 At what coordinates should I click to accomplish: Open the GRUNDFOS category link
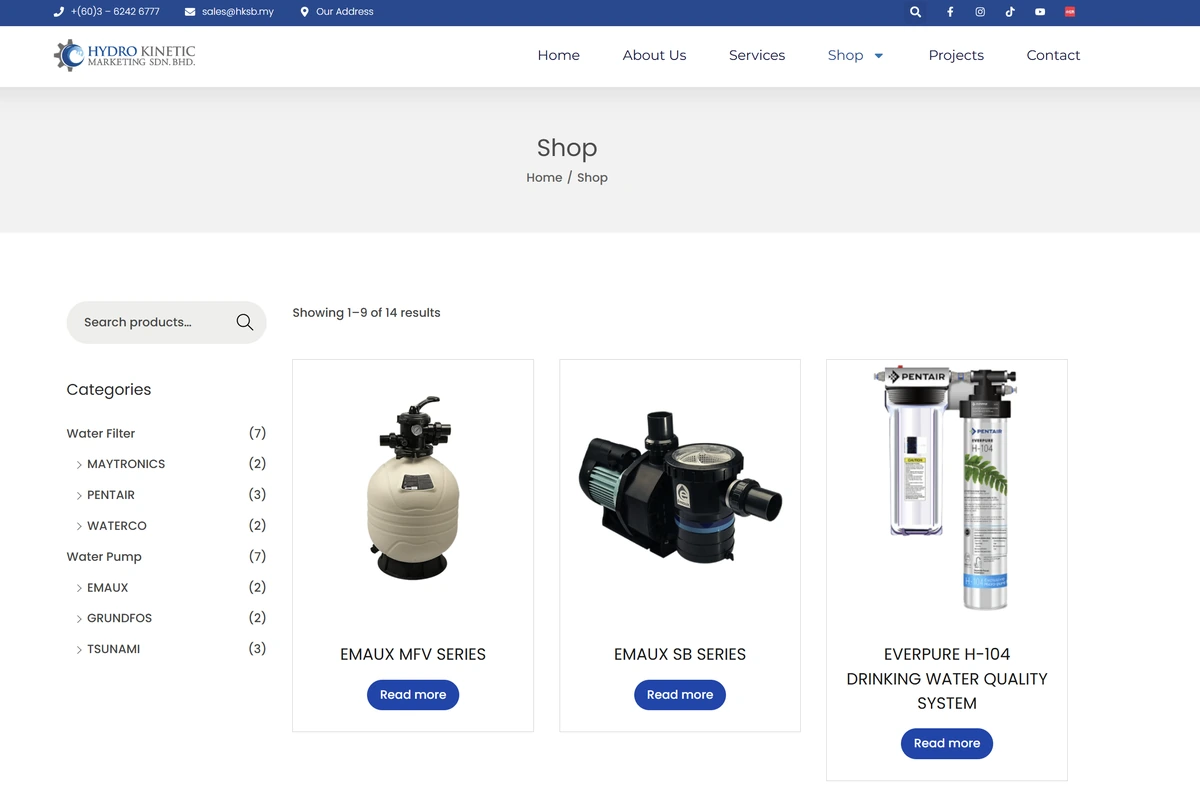[120, 618]
